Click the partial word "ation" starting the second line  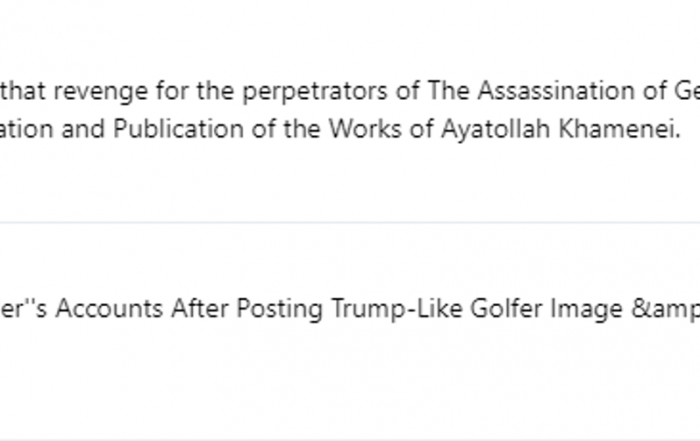pos(26,129)
